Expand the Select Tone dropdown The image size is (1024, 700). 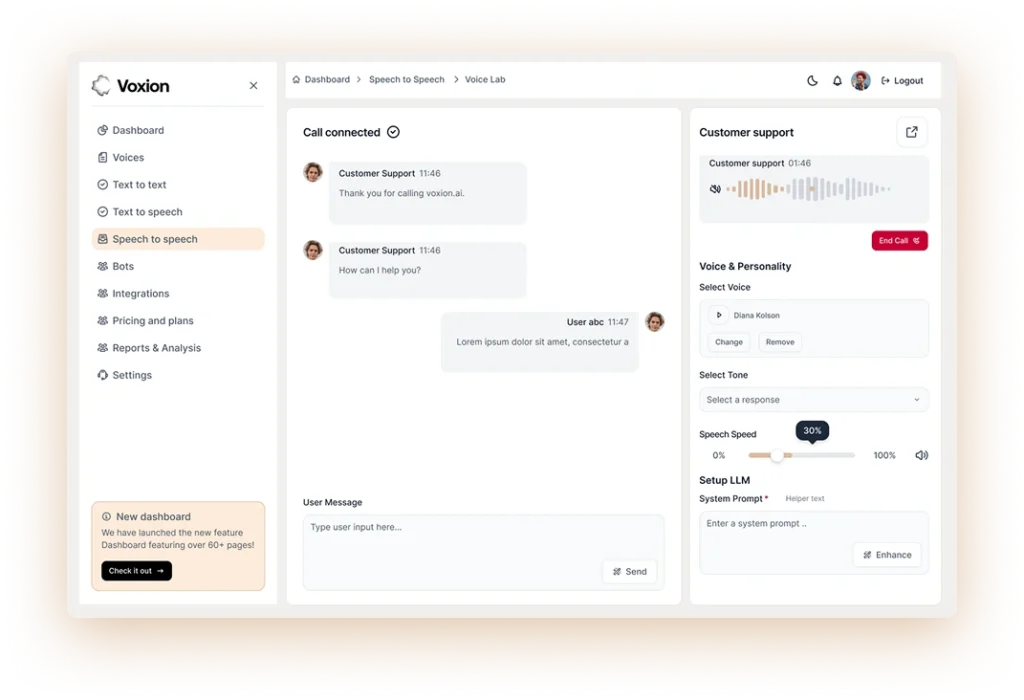[x=814, y=400]
